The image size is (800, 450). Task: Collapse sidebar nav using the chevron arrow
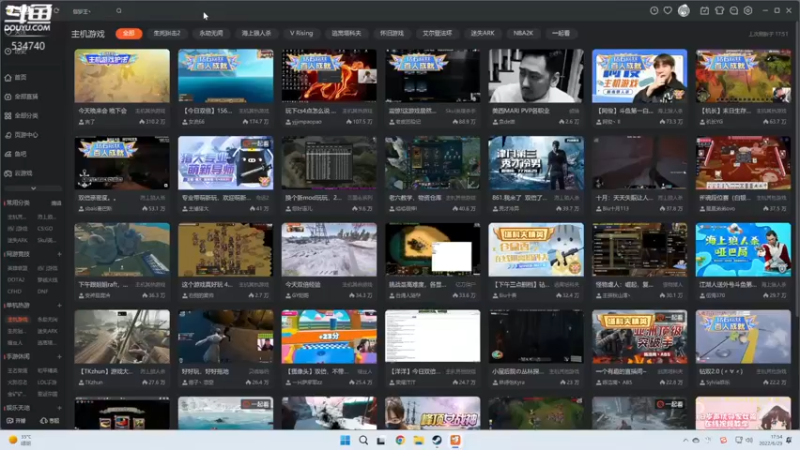pos(33,188)
